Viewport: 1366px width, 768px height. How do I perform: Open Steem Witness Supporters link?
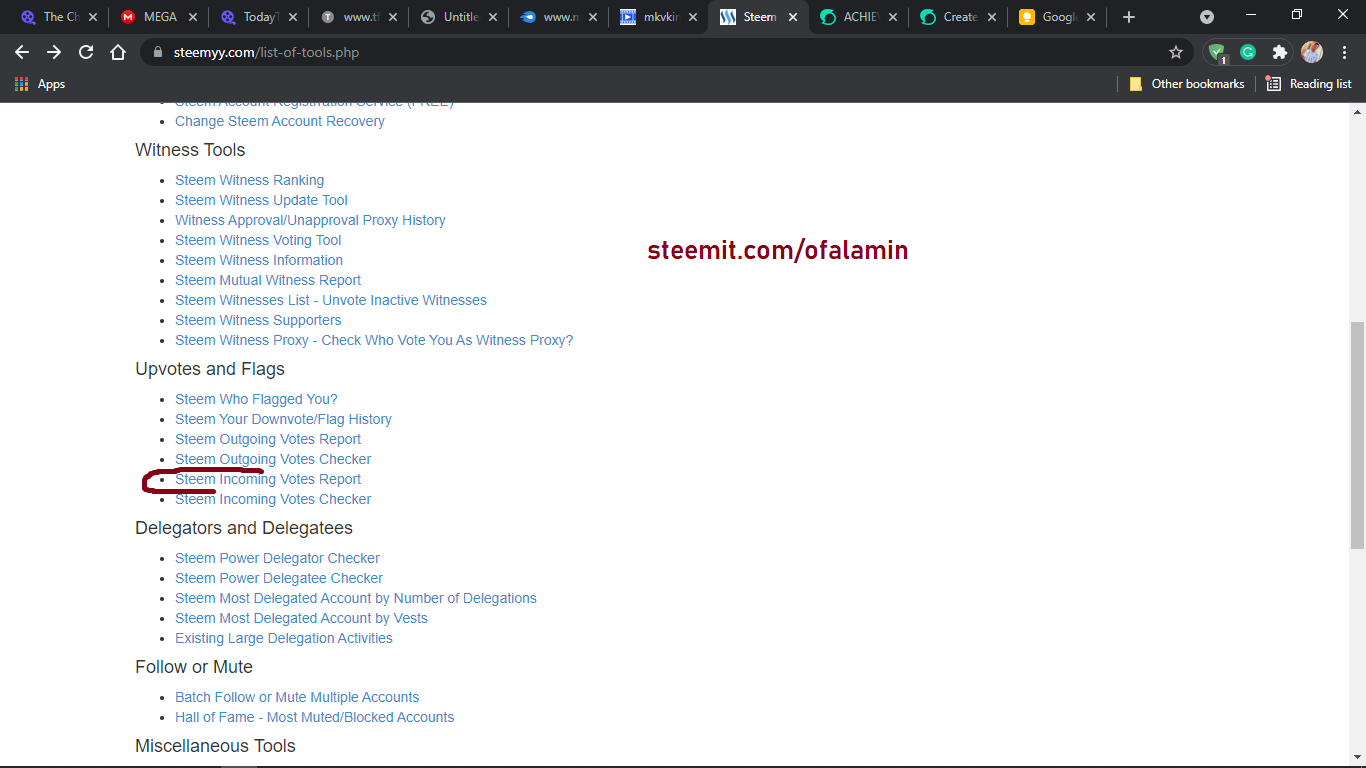point(258,320)
